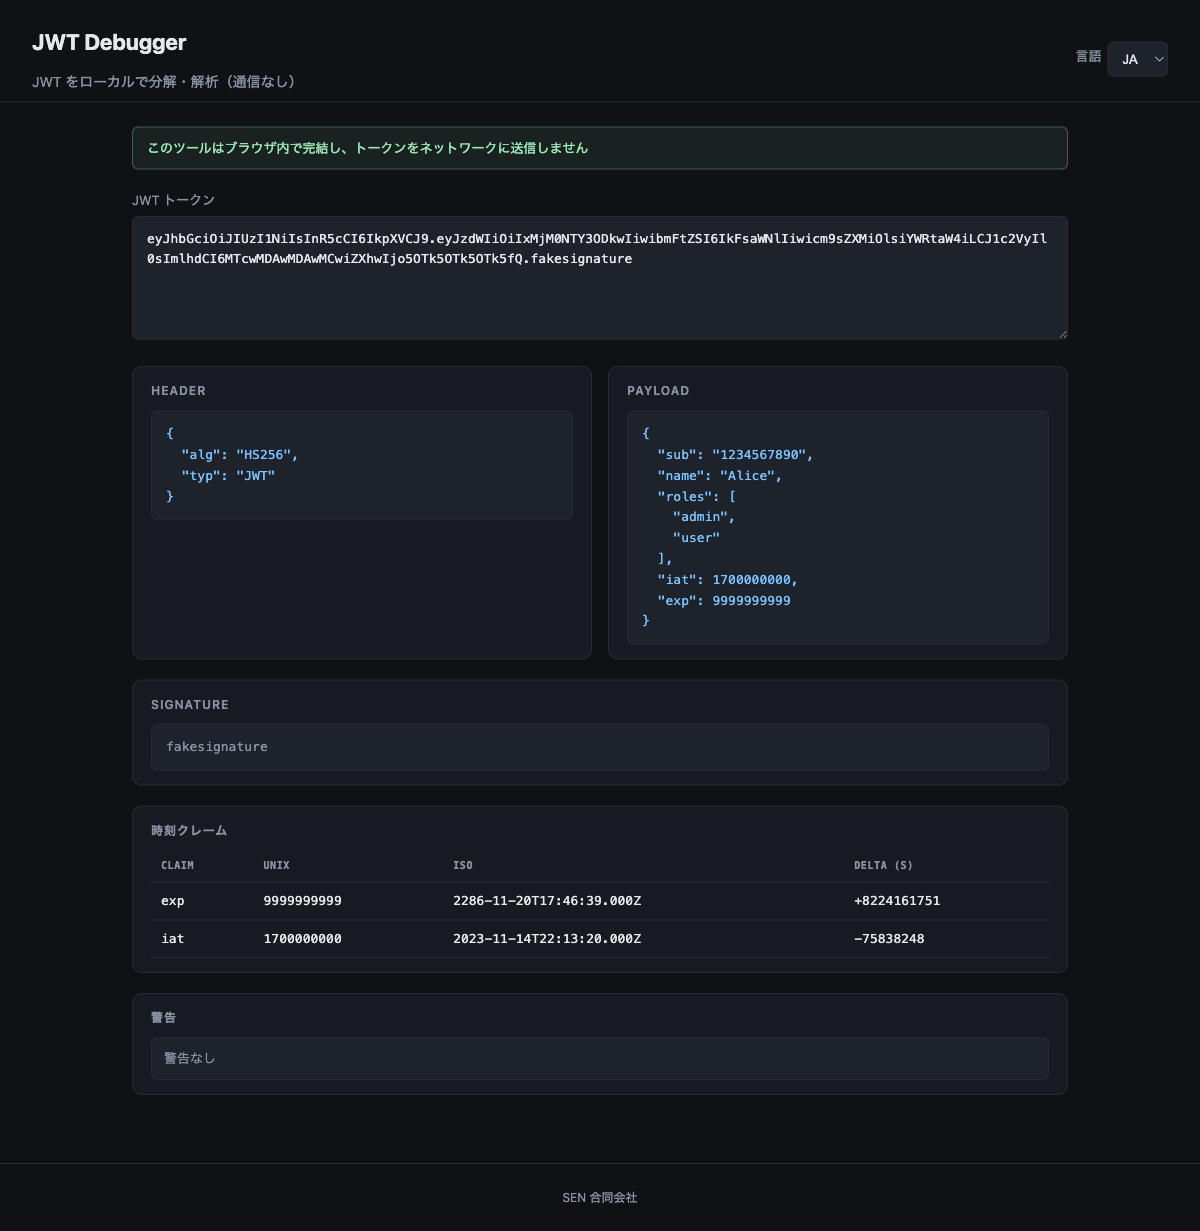The width and height of the screenshot is (1200, 1231).
Task: Click the 2286-11-20T17:46:39.000Z ISO cell
Action: [547, 901]
